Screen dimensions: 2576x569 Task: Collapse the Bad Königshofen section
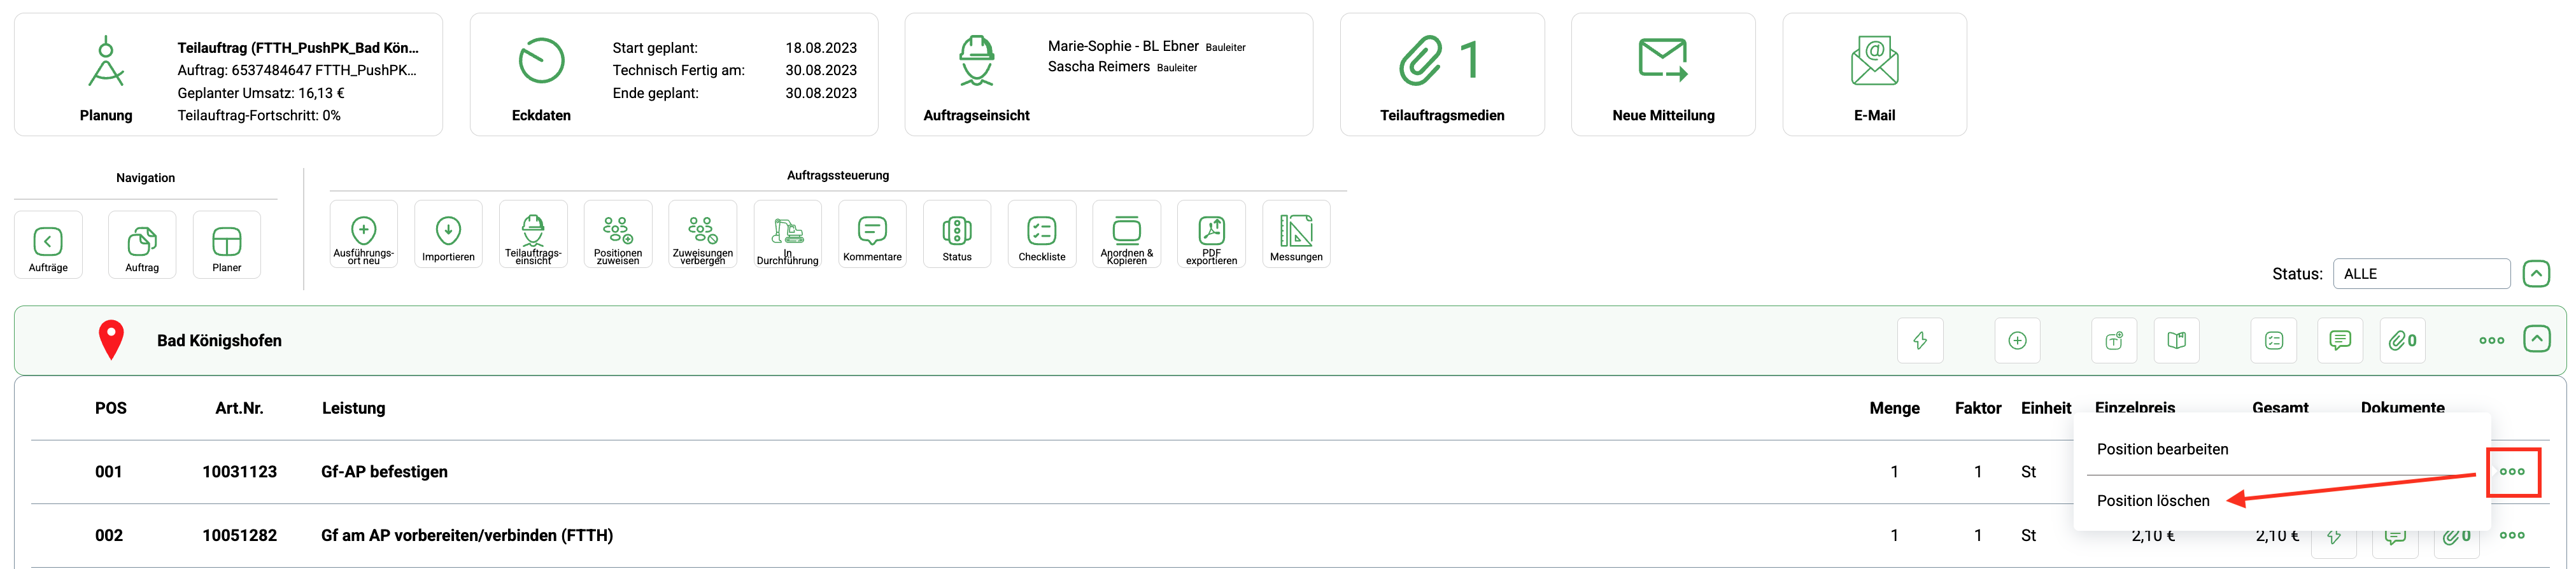[2536, 340]
